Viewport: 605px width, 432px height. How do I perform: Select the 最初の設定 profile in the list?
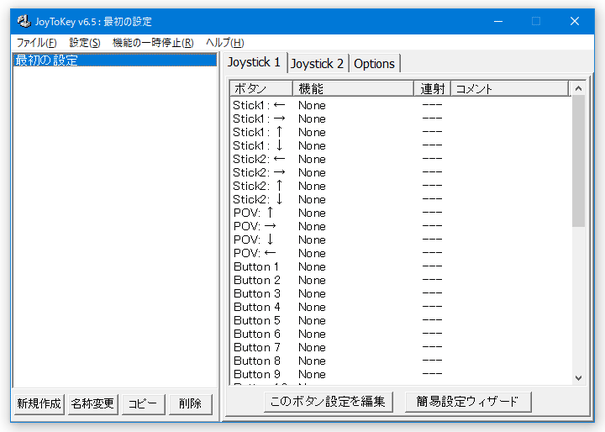point(115,61)
